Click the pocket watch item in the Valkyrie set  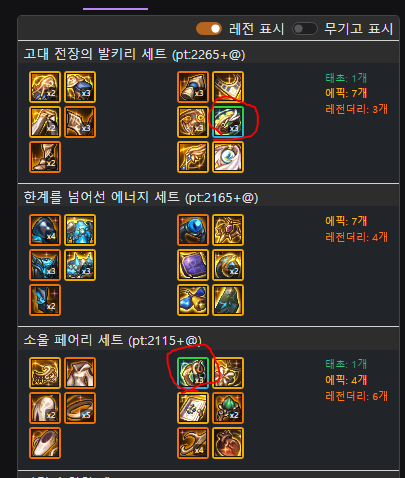tap(228, 157)
